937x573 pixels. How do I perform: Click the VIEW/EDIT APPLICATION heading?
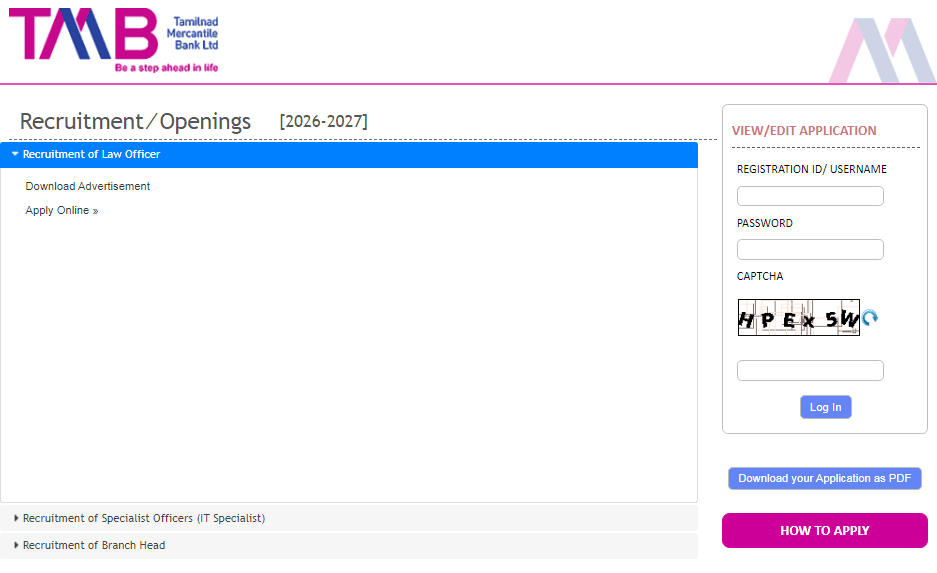click(804, 130)
